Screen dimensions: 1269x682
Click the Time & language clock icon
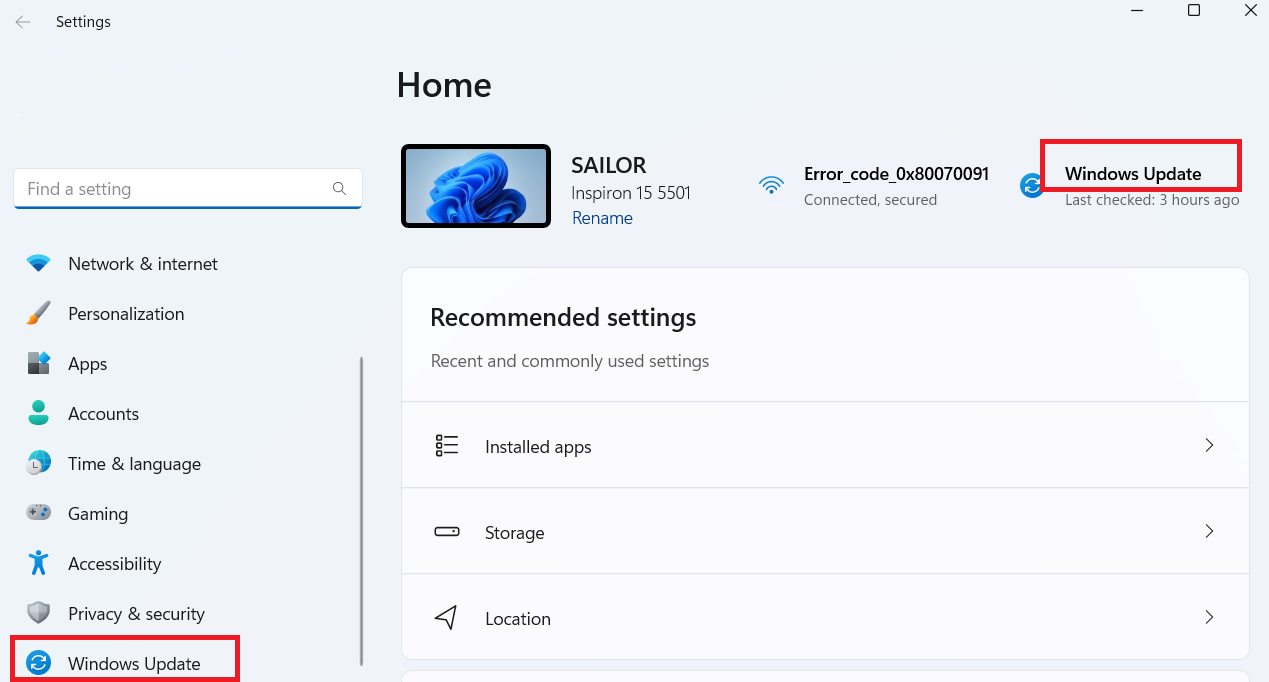click(39, 464)
